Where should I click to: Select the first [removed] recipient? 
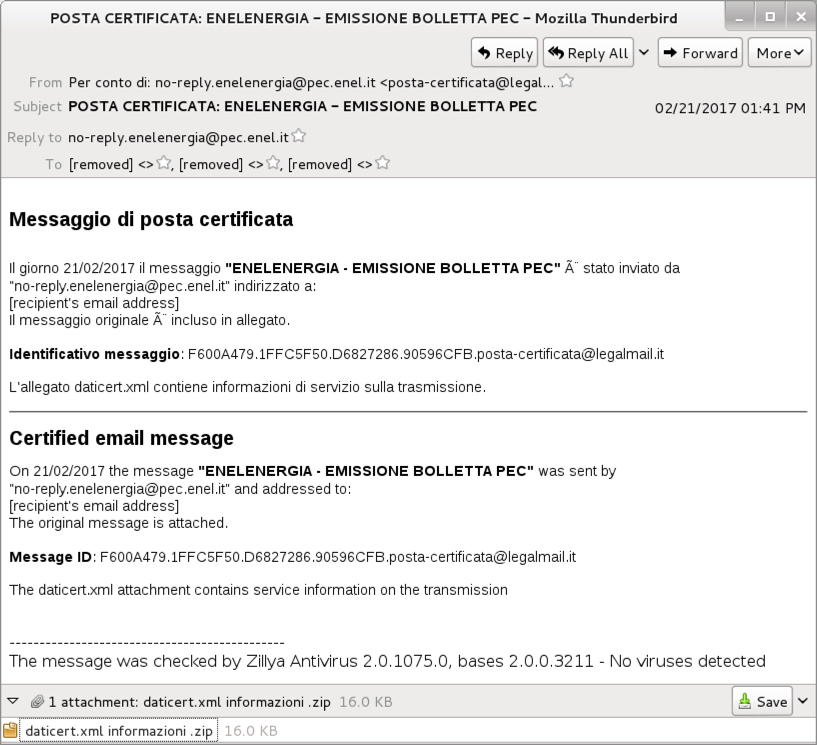click(111, 164)
